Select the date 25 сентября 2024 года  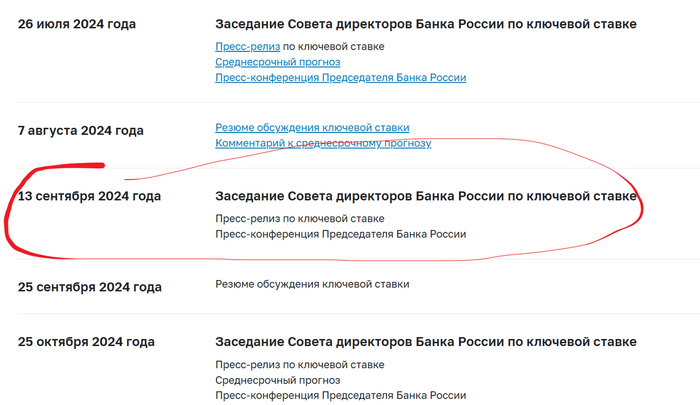click(90, 287)
